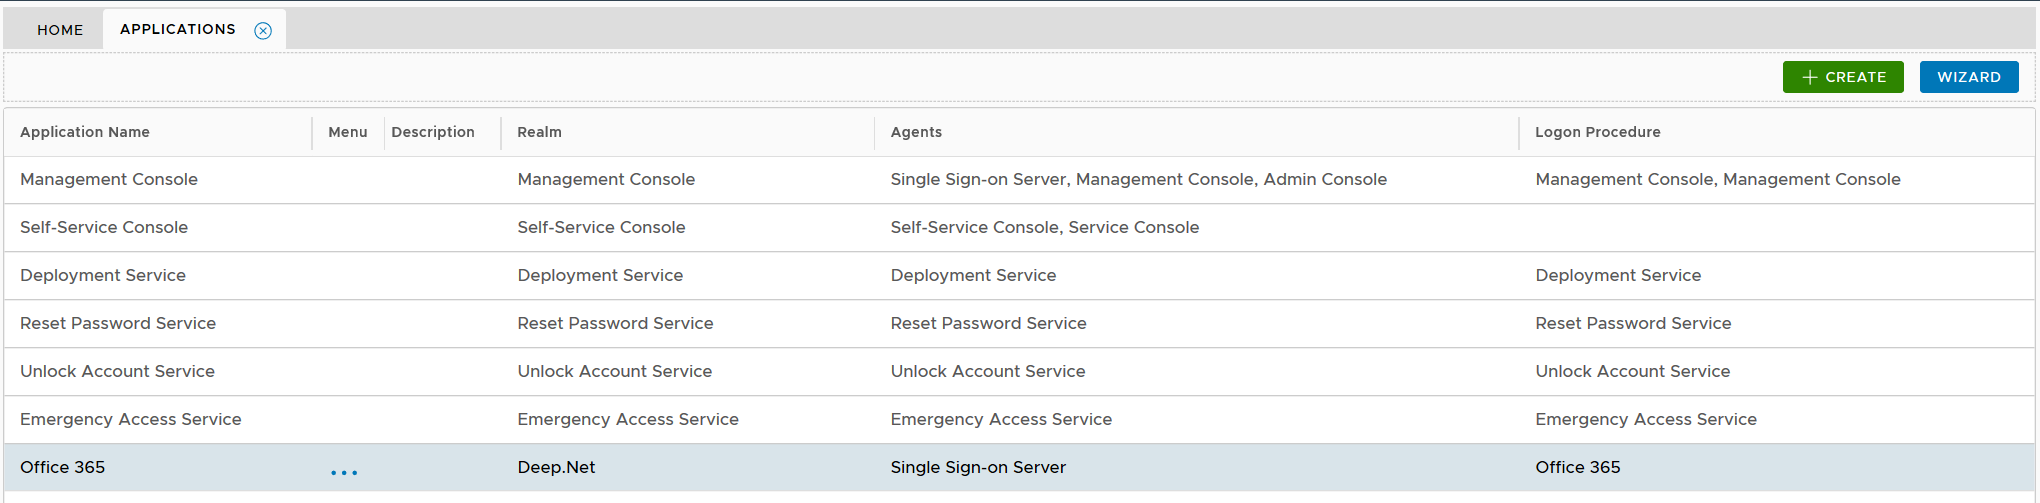
Task: Select the Self-Service Console application row
Action: (104, 227)
